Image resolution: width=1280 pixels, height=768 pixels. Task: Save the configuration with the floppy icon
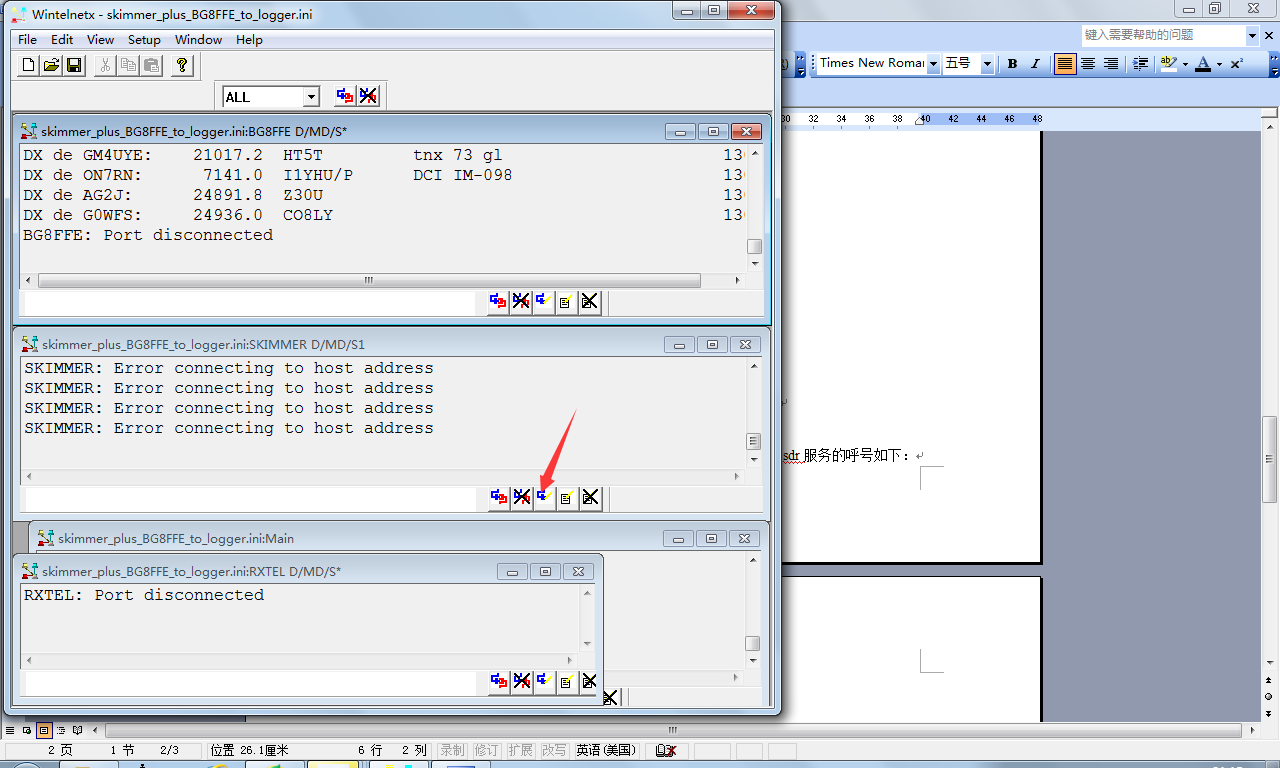click(74, 66)
